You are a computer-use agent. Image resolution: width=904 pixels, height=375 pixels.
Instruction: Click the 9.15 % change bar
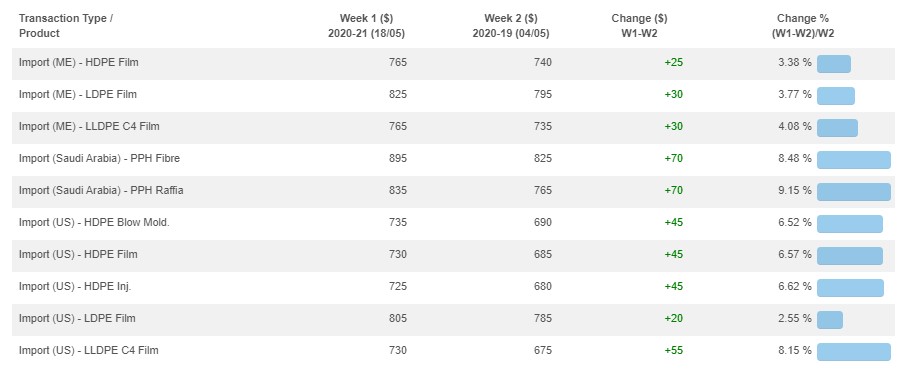pyautogui.click(x=854, y=192)
